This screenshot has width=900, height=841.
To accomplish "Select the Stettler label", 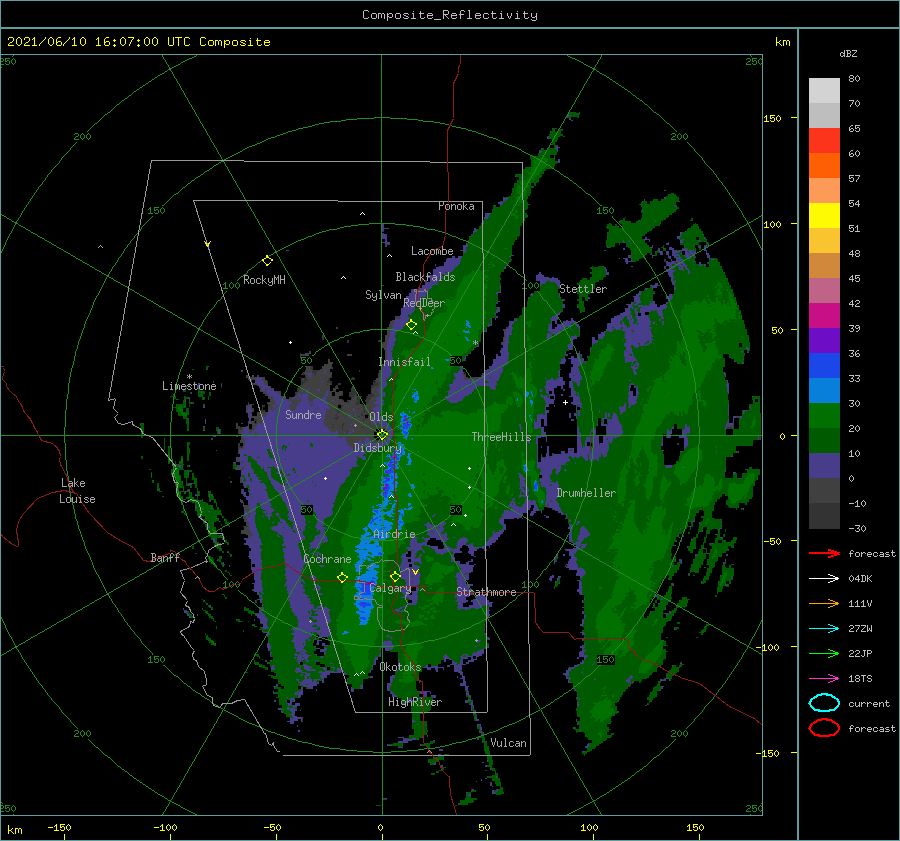I will [583, 289].
